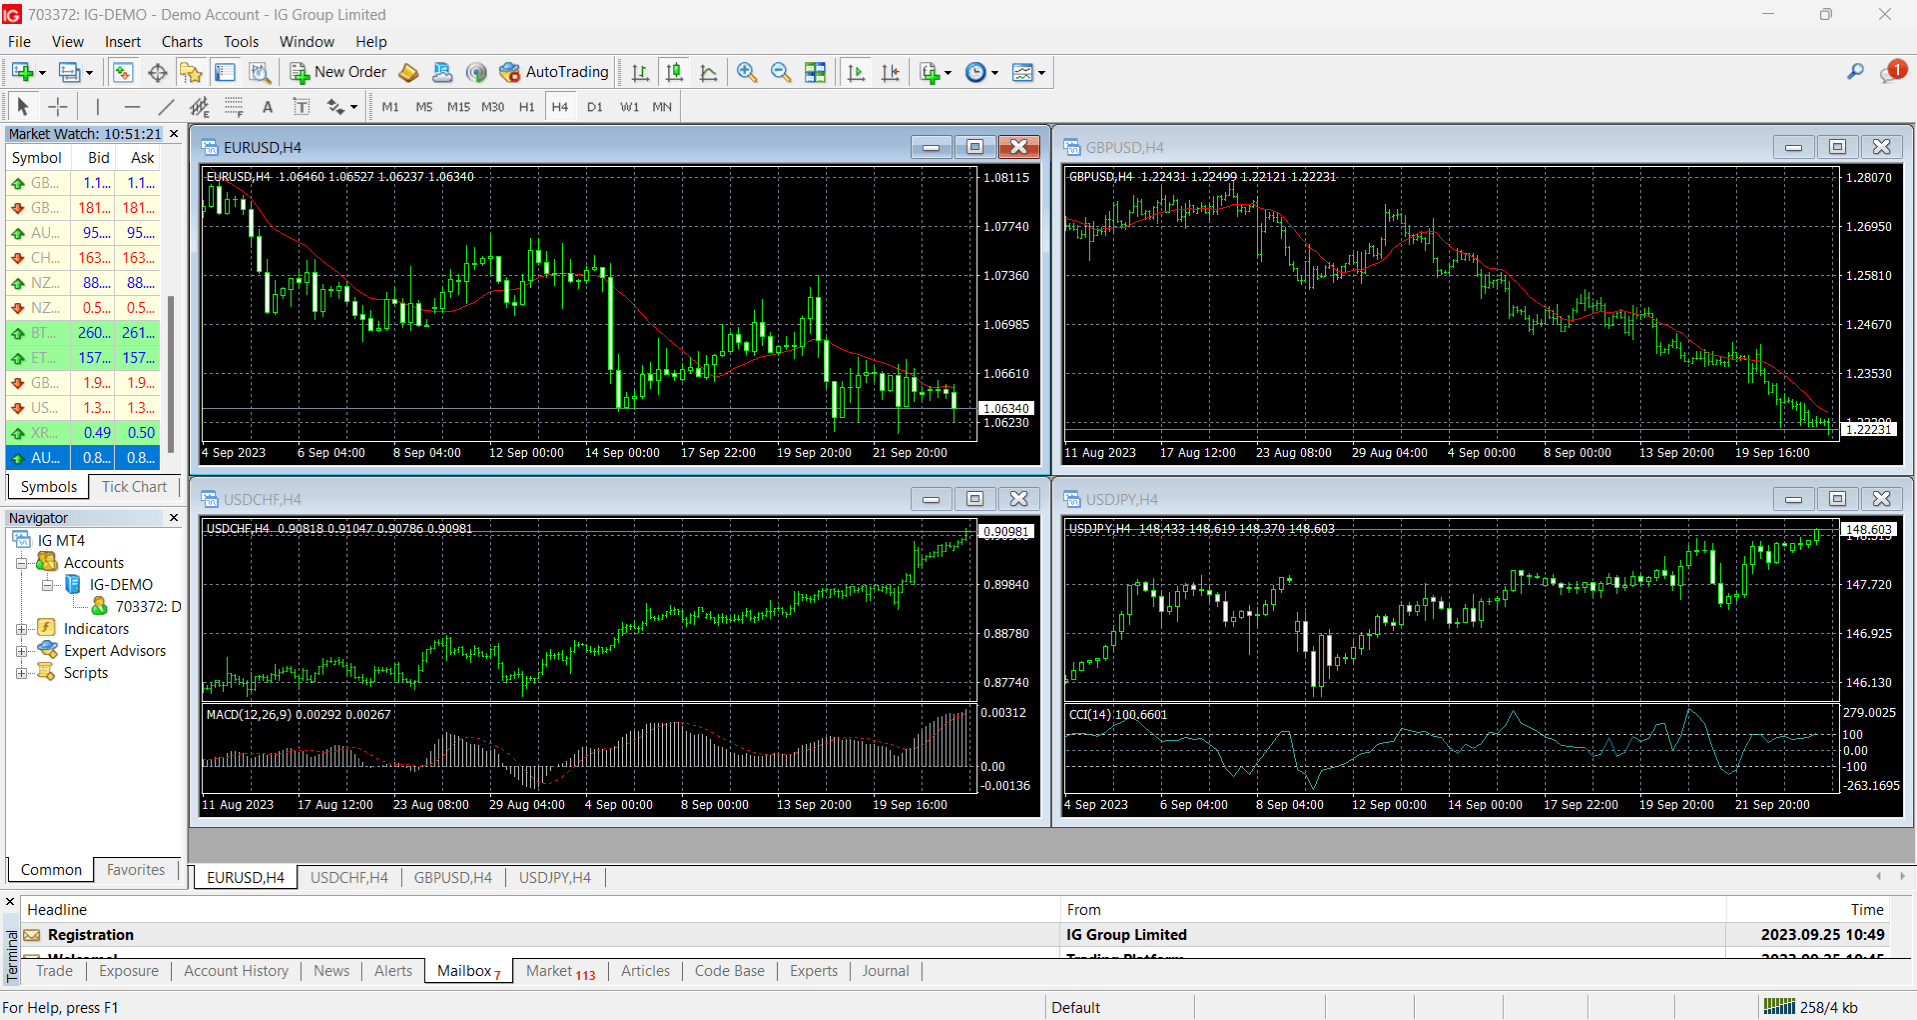Select the Crosshair tool
The image size is (1917, 1020).
pyautogui.click(x=57, y=106)
